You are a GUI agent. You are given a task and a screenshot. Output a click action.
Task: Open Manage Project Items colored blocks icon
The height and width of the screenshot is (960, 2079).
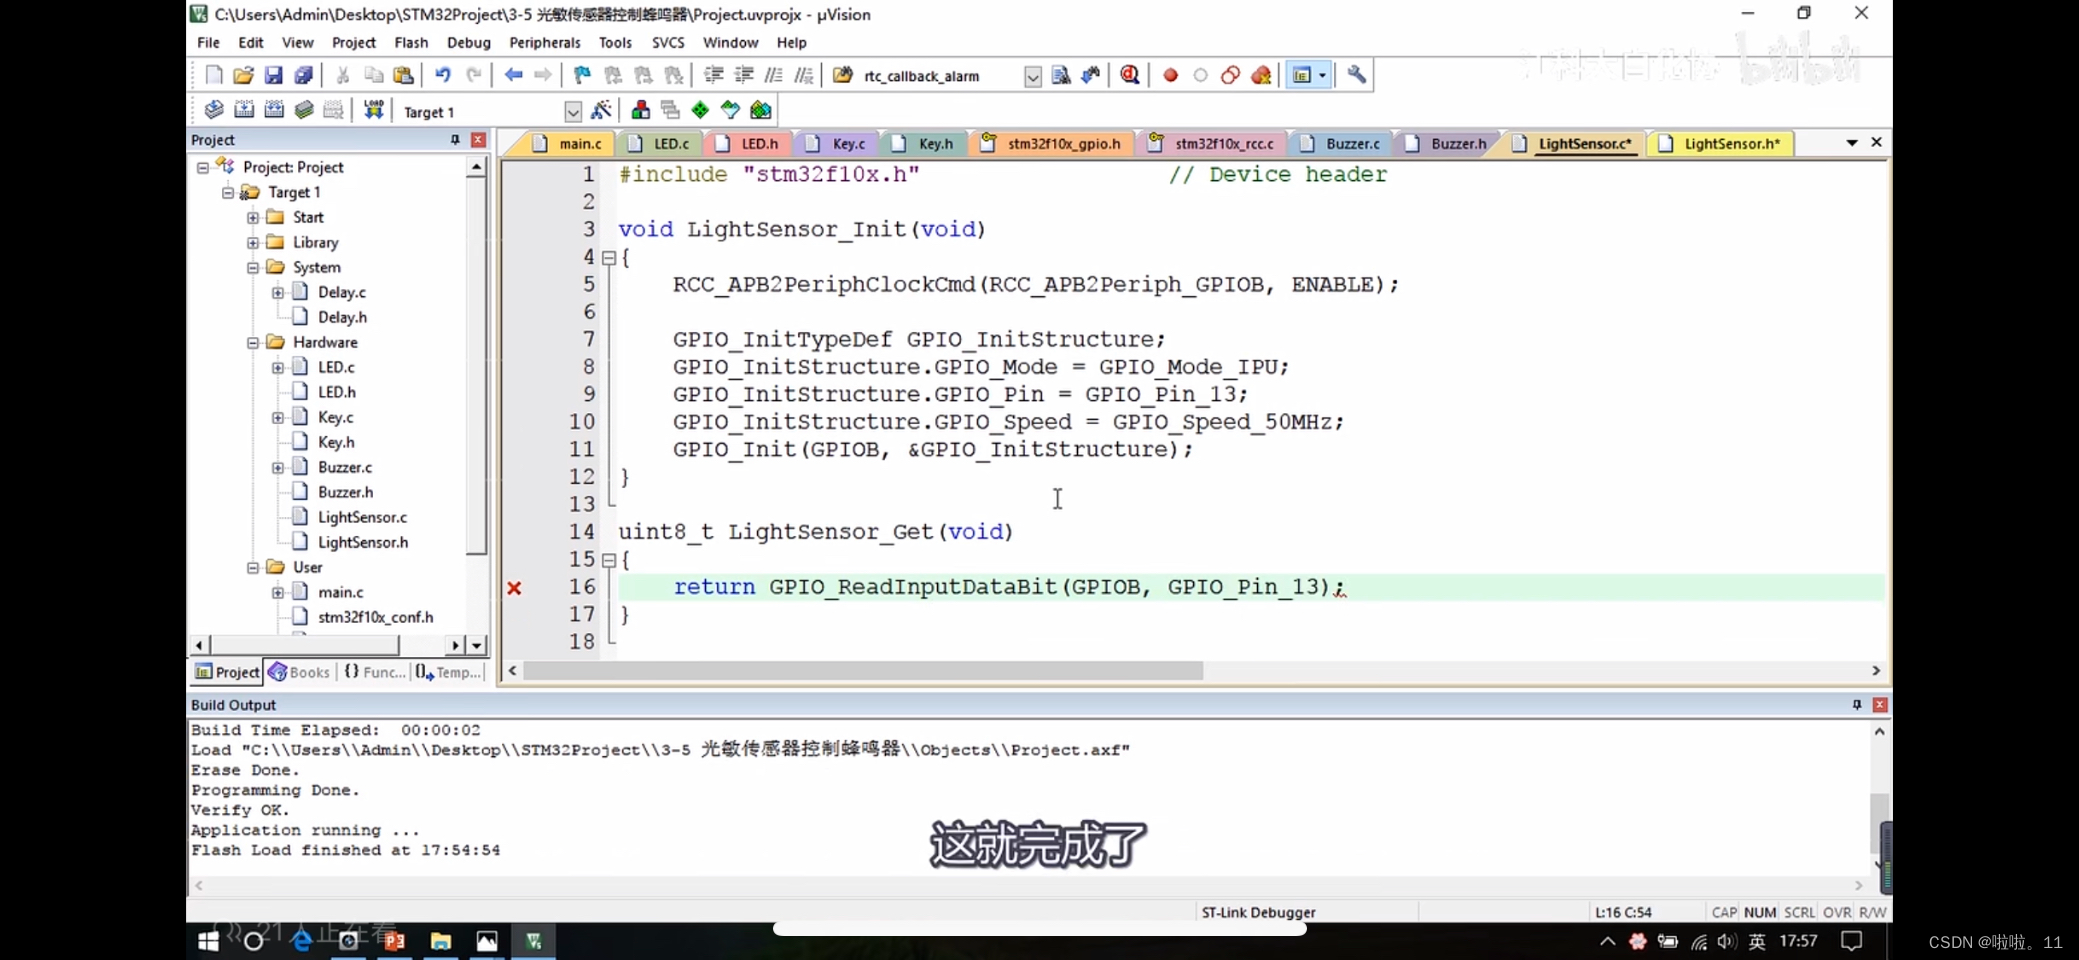click(640, 110)
